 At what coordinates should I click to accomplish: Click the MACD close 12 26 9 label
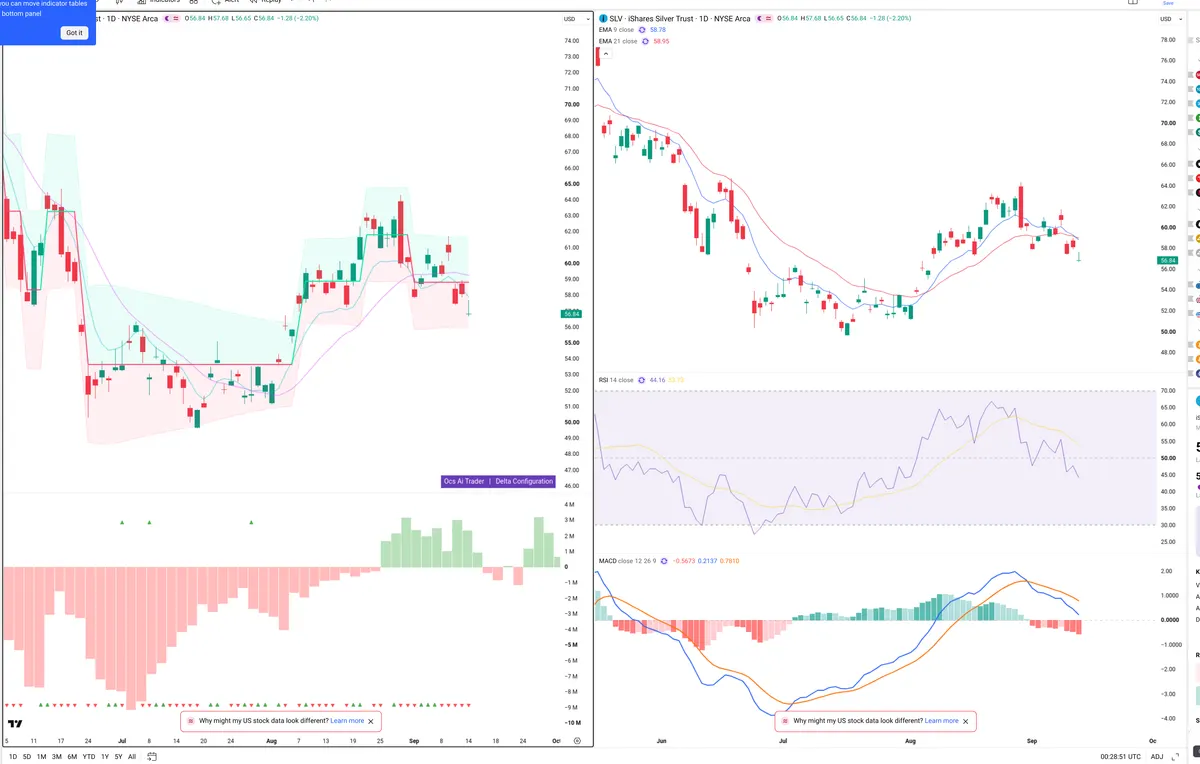pyautogui.click(x=626, y=561)
